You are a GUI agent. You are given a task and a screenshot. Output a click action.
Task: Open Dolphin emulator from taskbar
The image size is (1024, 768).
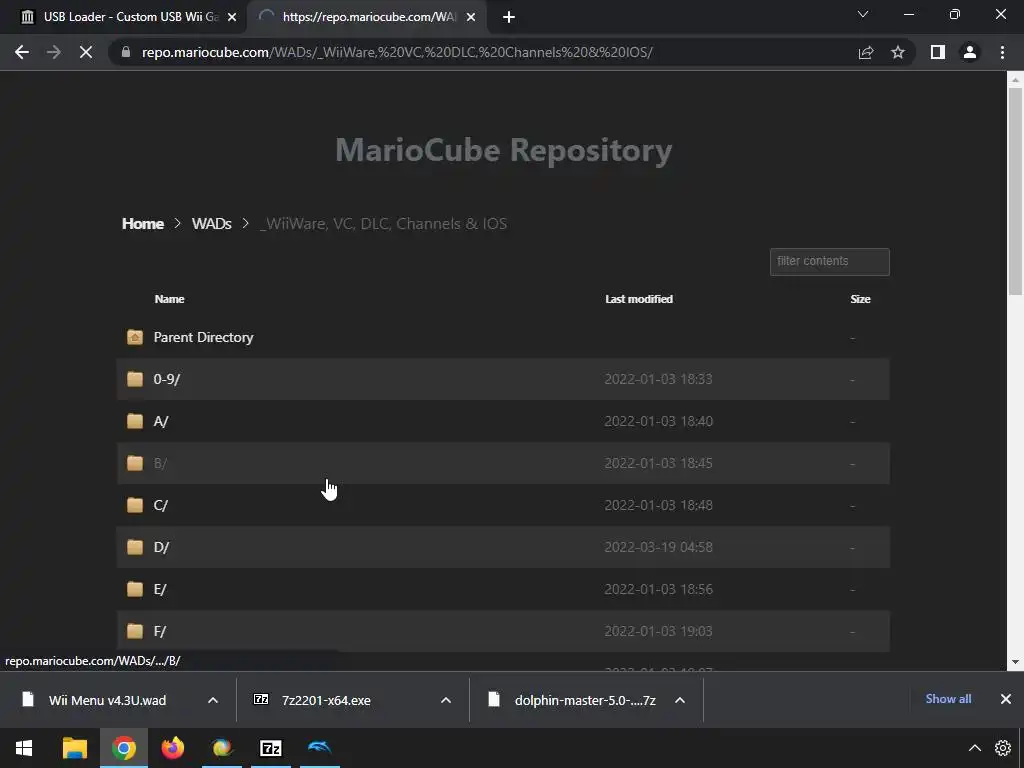tap(319, 748)
